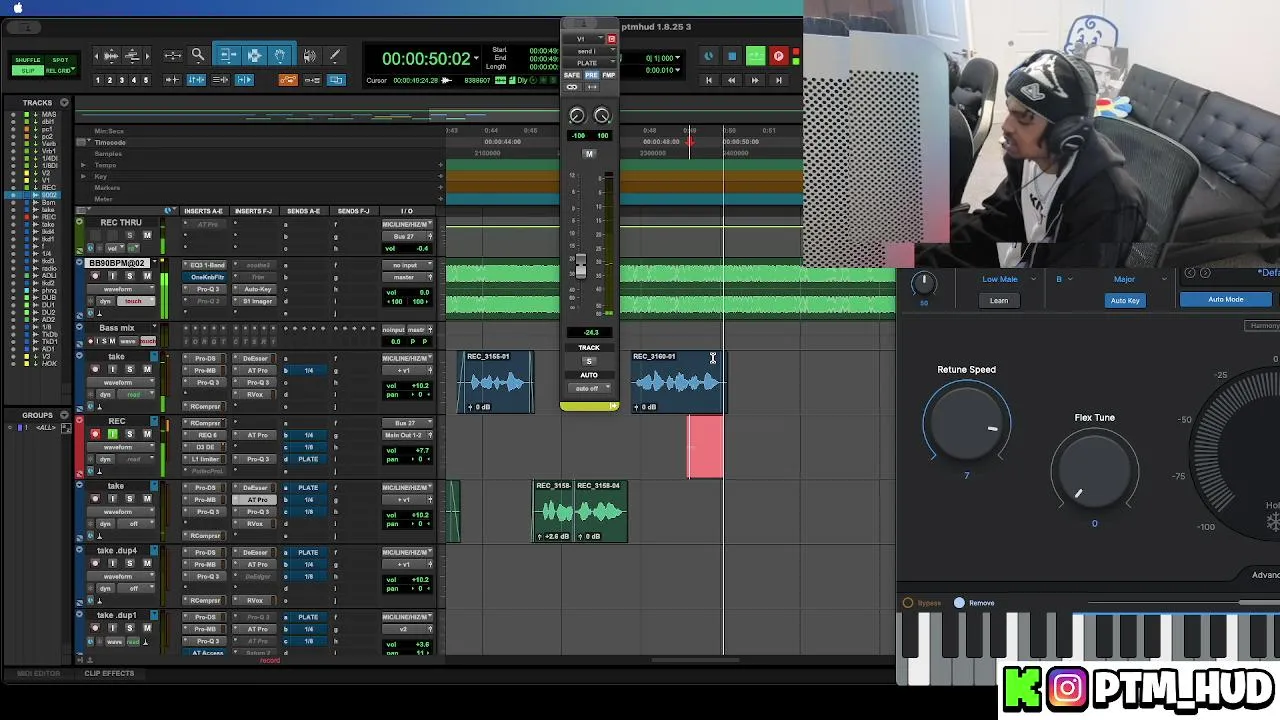The image size is (1280, 720).
Task: Toggle Bypass in Auto-Tune plugin
Action: [922, 603]
